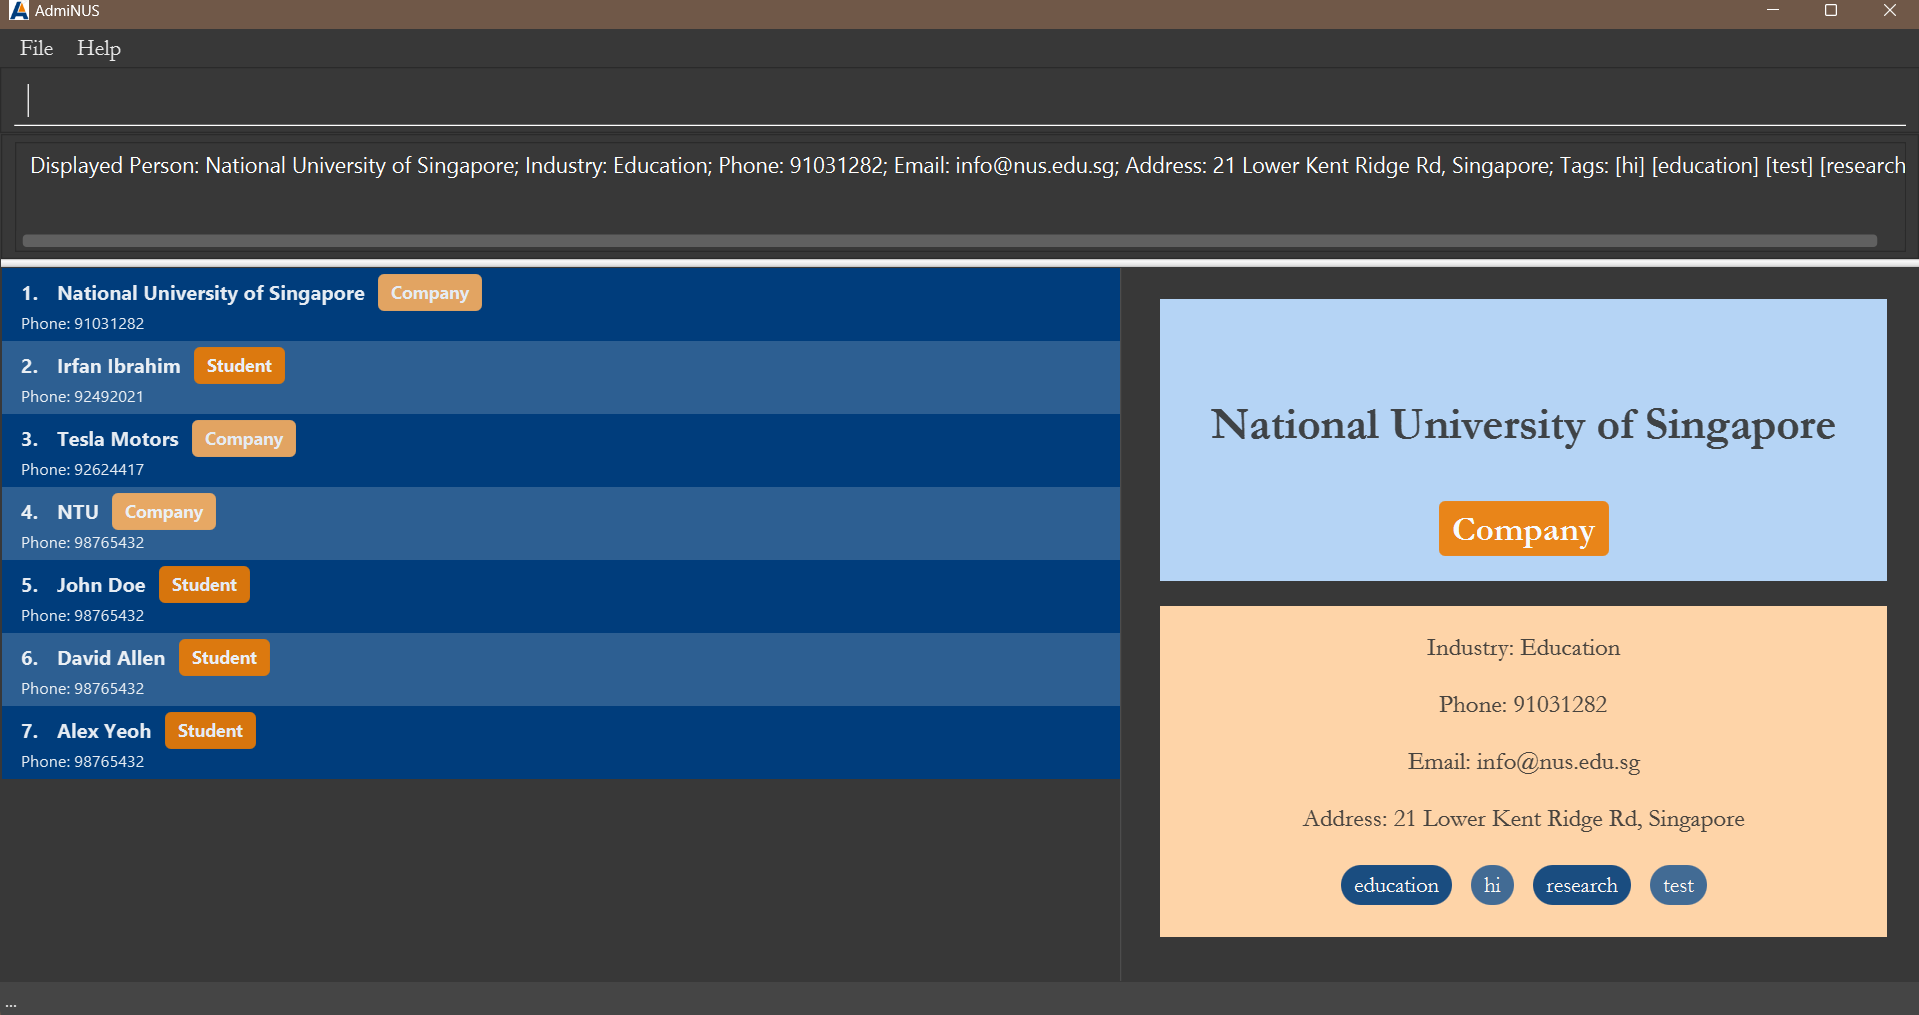
Task: Click Company badge next to NTU
Action: pos(164,512)
